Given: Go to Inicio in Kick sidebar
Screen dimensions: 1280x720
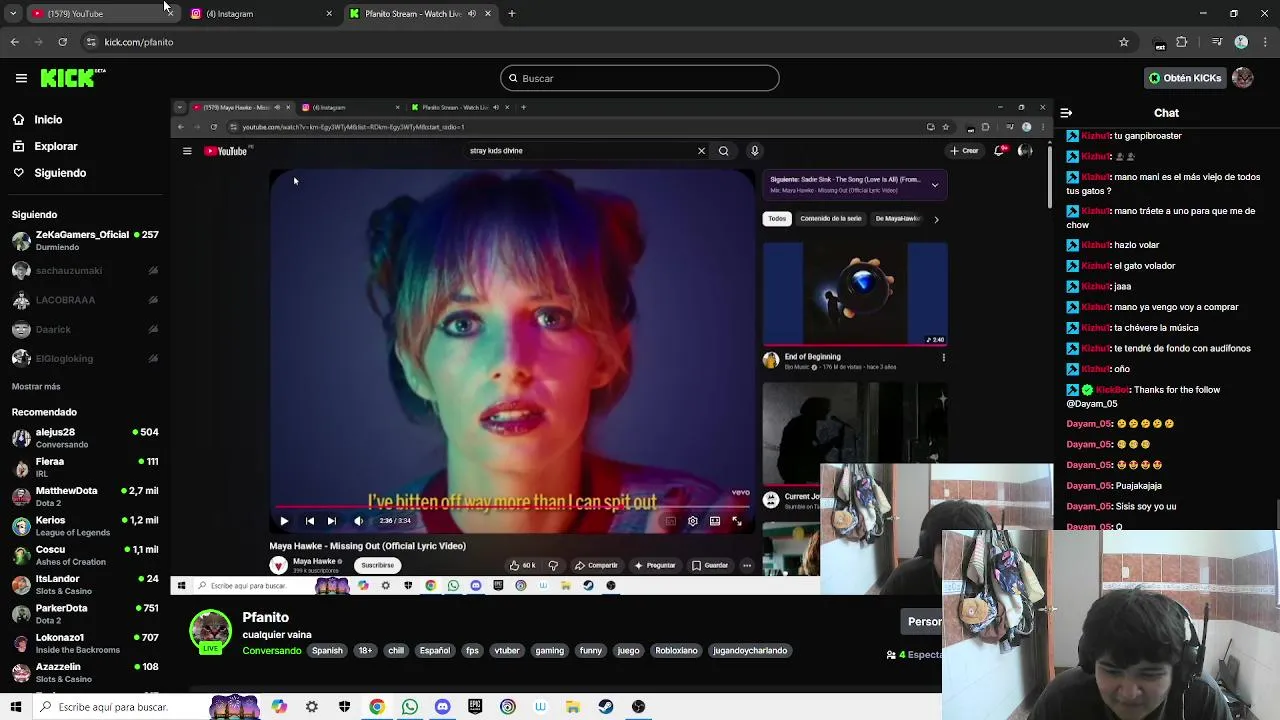Looking at the screenshot, I should pyautogui.click(x=48, y=120).
